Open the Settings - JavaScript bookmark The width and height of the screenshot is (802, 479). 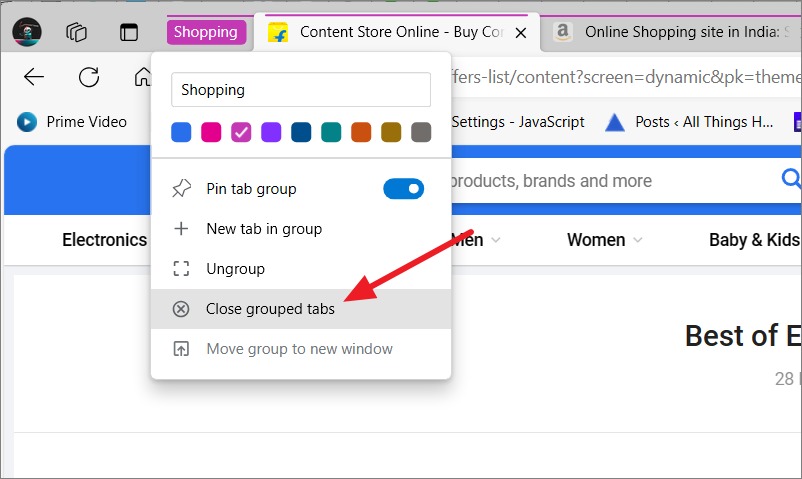pyautogui.click(x=518, y=122)
